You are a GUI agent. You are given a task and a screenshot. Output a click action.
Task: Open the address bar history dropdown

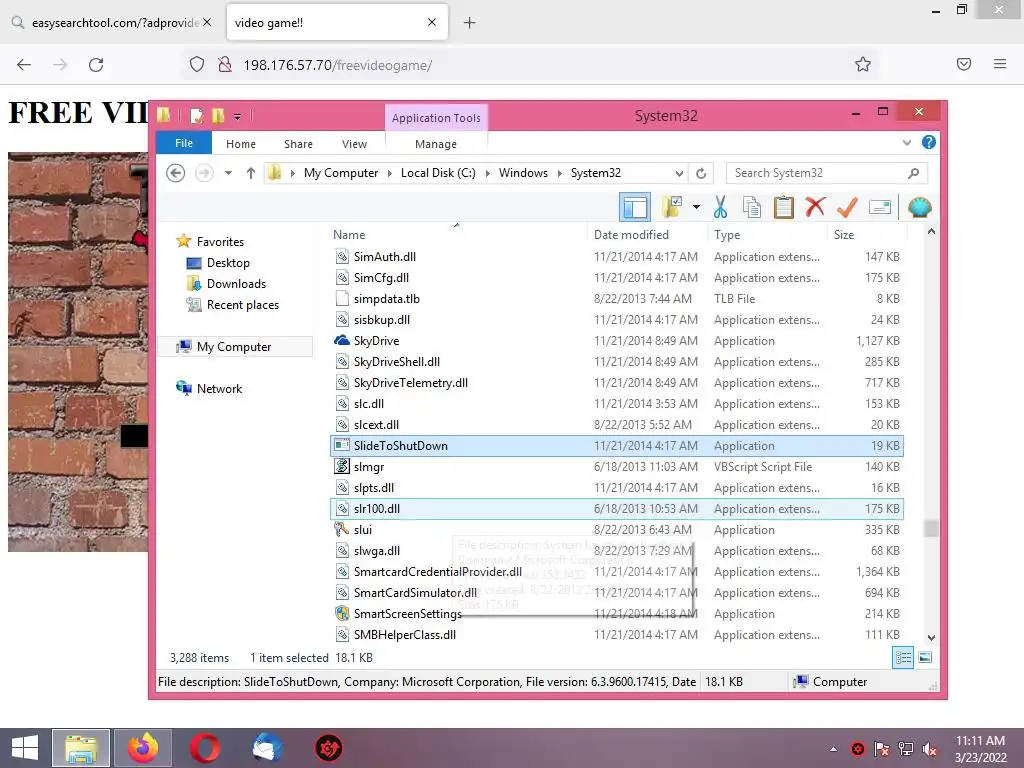click(x=679, y=174)
